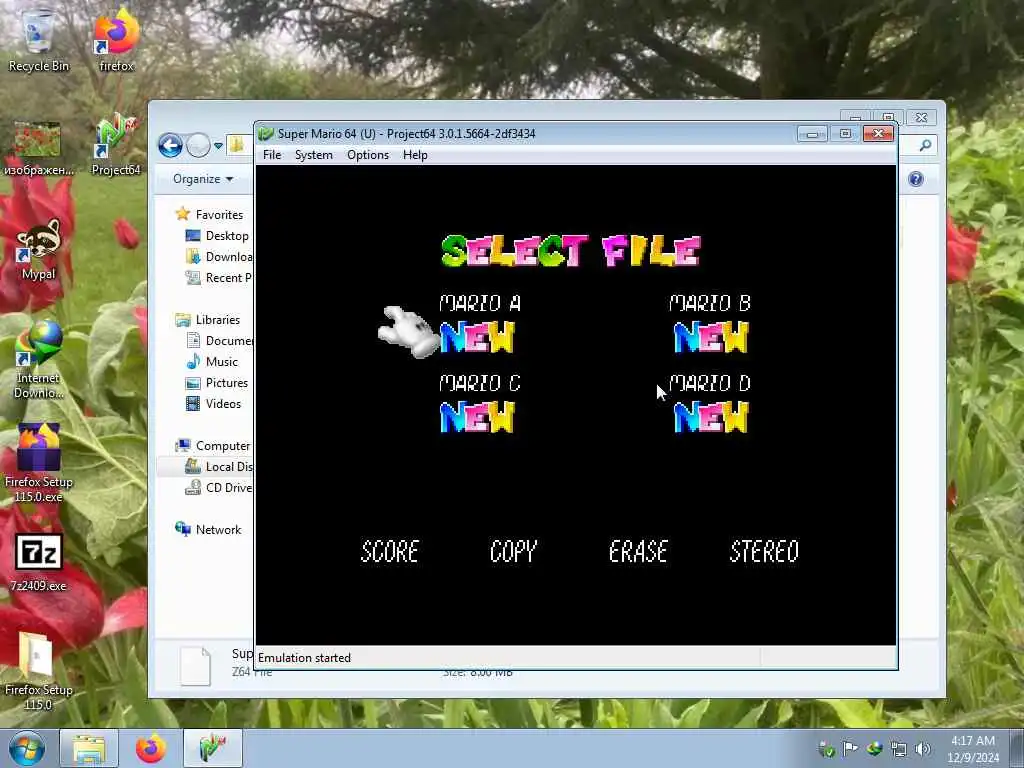The image size is (1024, 768).
Task: Open the Help menu in Project64
Action: (x=415, y=155)
